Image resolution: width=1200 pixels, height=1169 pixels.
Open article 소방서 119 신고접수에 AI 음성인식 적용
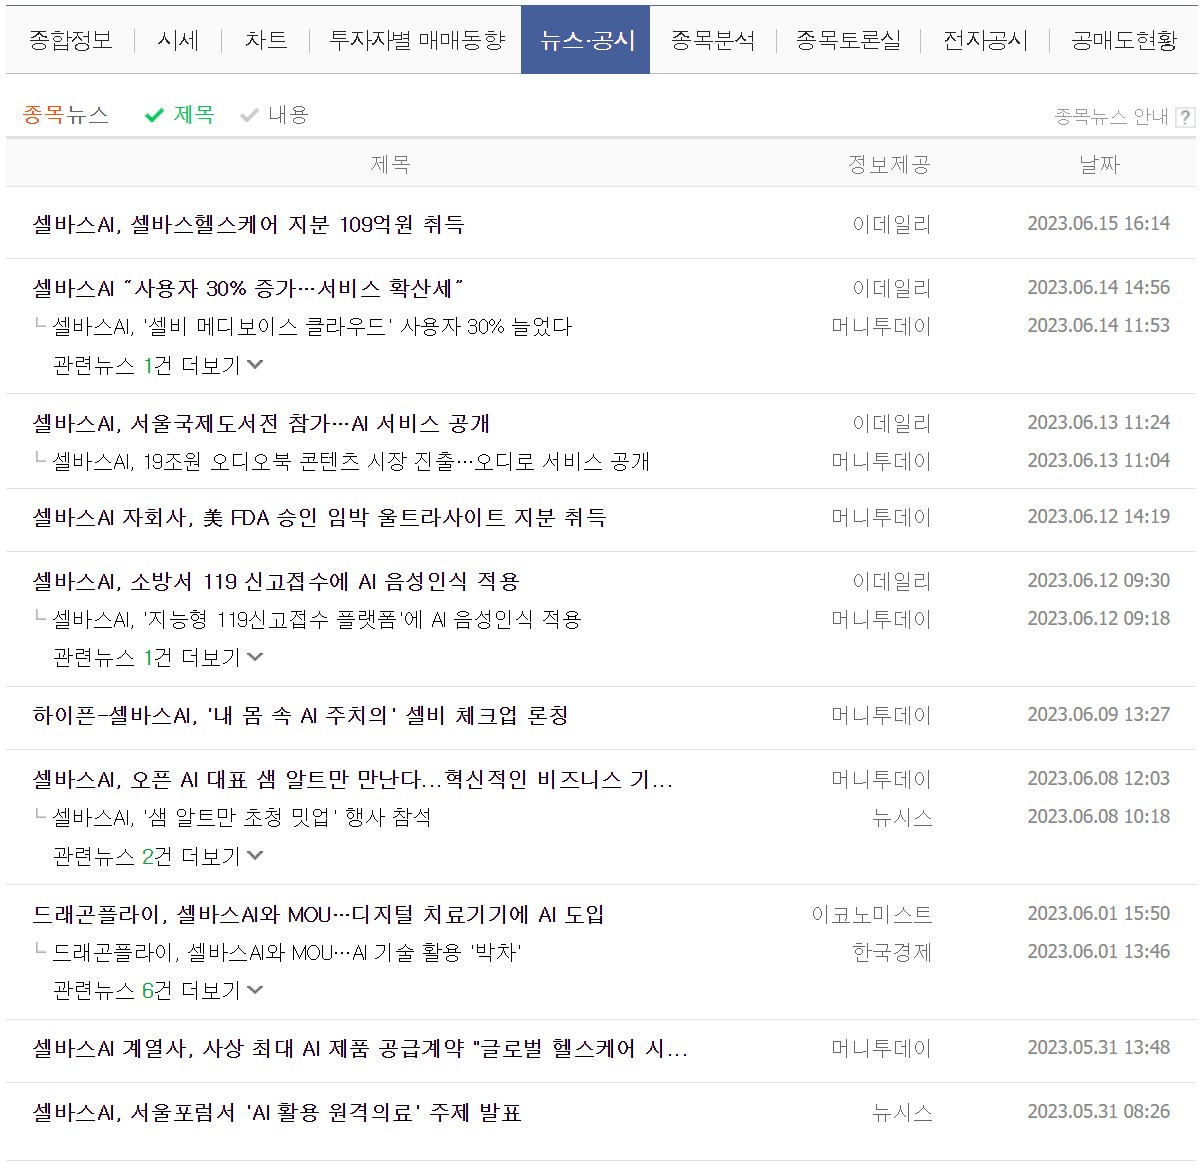click(x=276, y=581)
